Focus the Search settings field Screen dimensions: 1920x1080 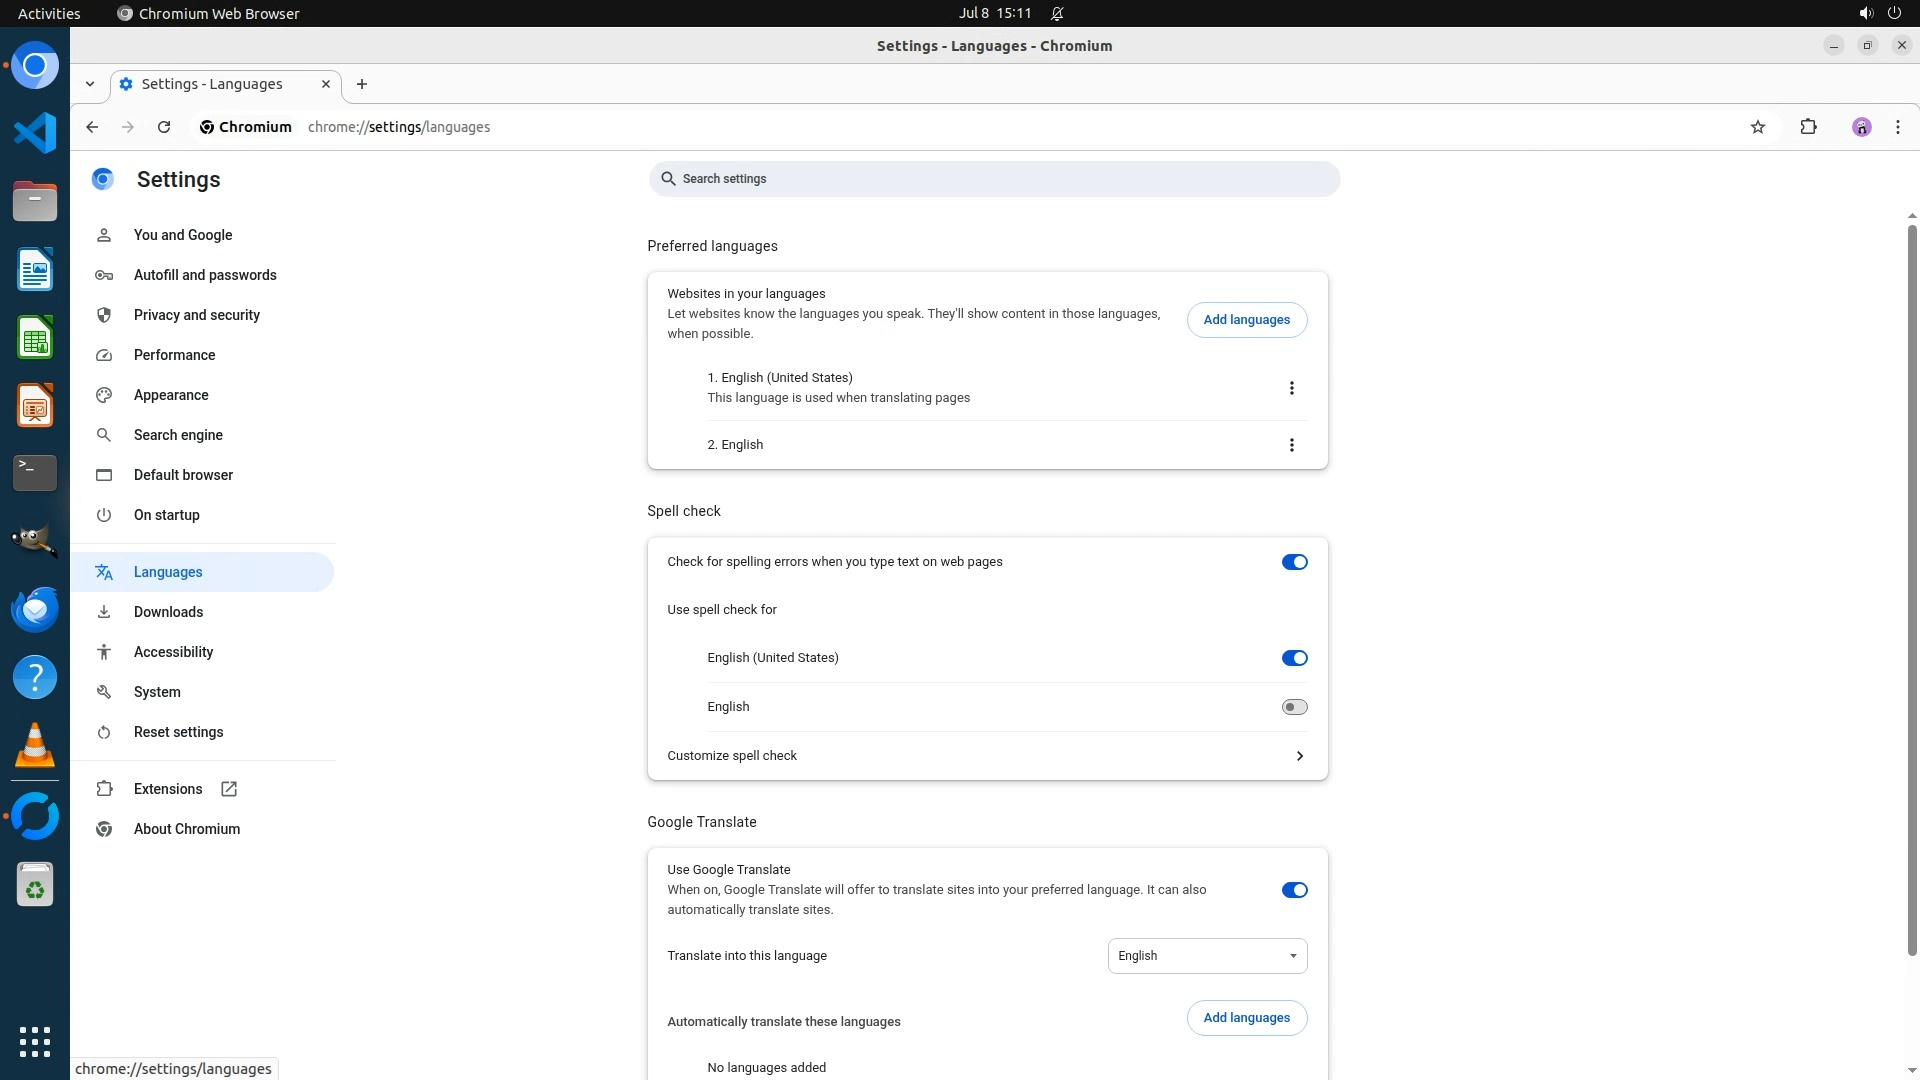click(x=993, y=179)
